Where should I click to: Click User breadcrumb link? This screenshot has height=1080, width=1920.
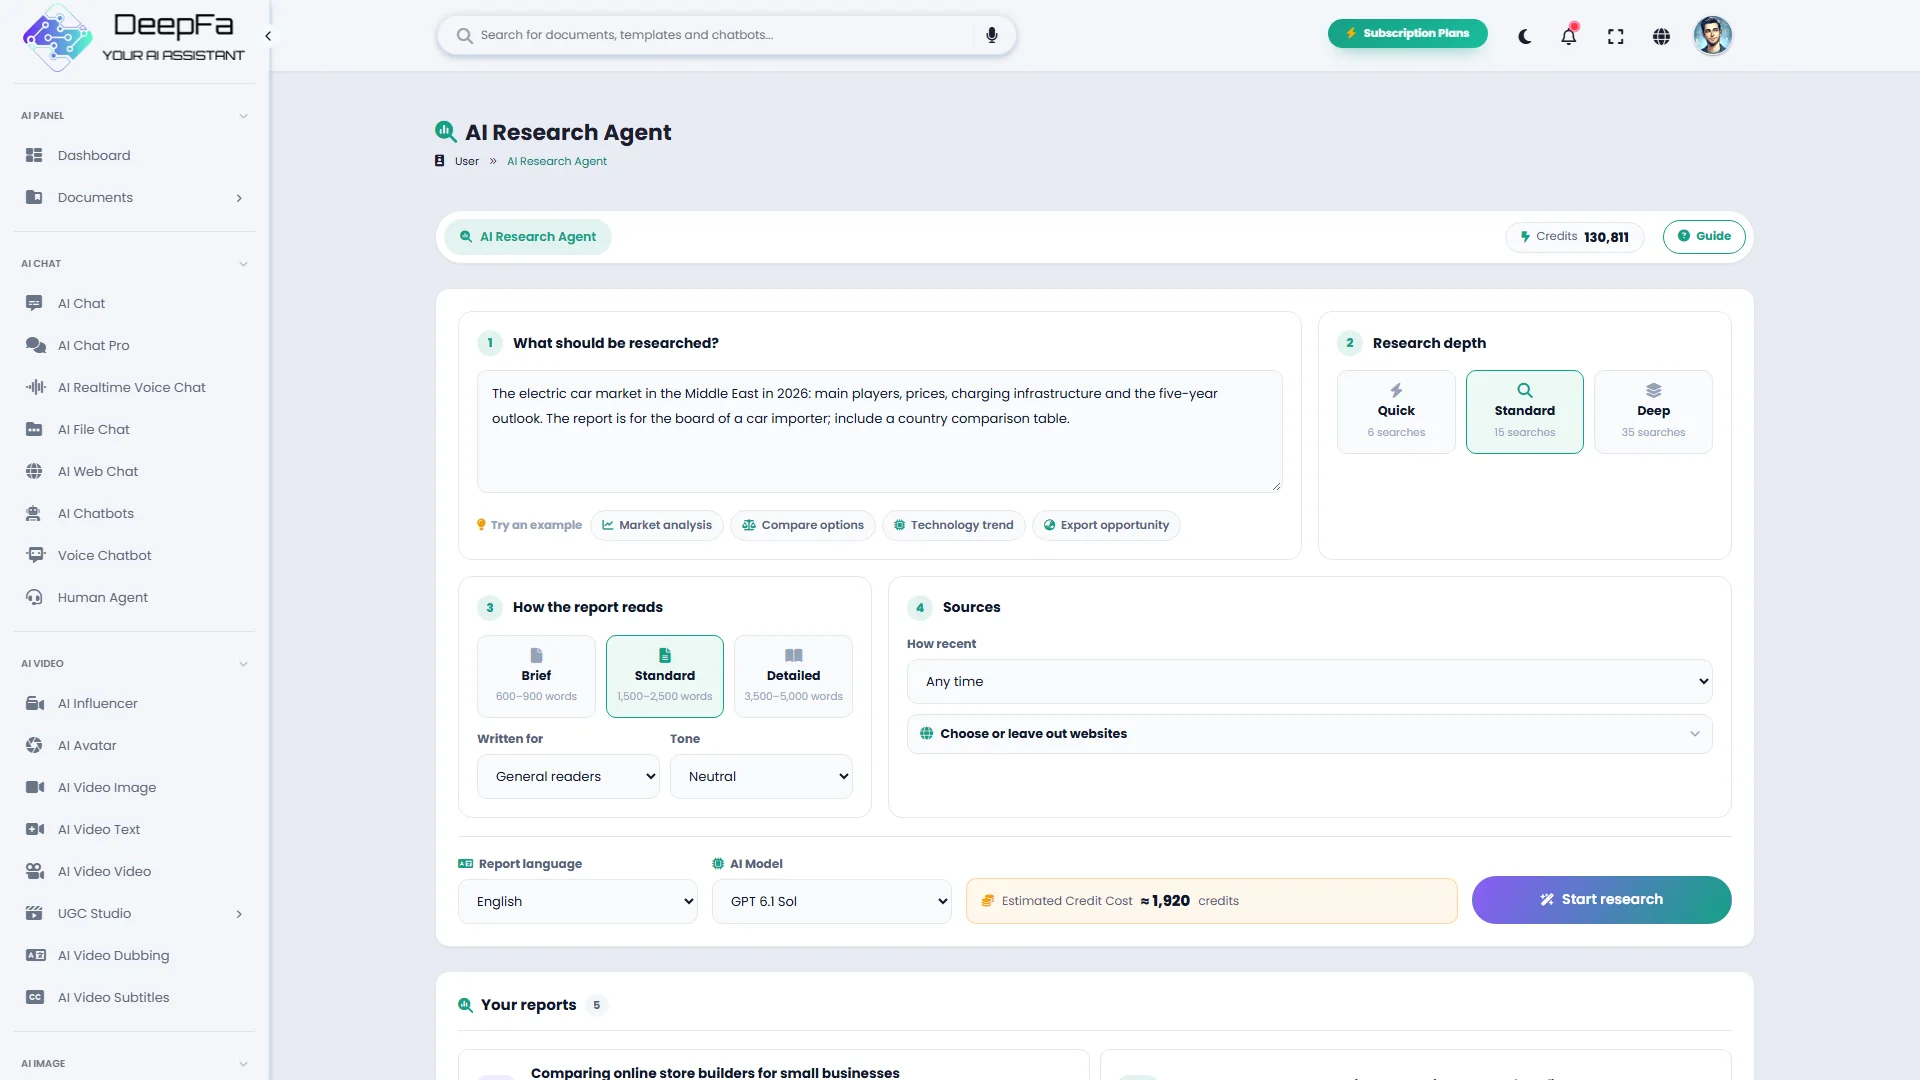point(466,161)
